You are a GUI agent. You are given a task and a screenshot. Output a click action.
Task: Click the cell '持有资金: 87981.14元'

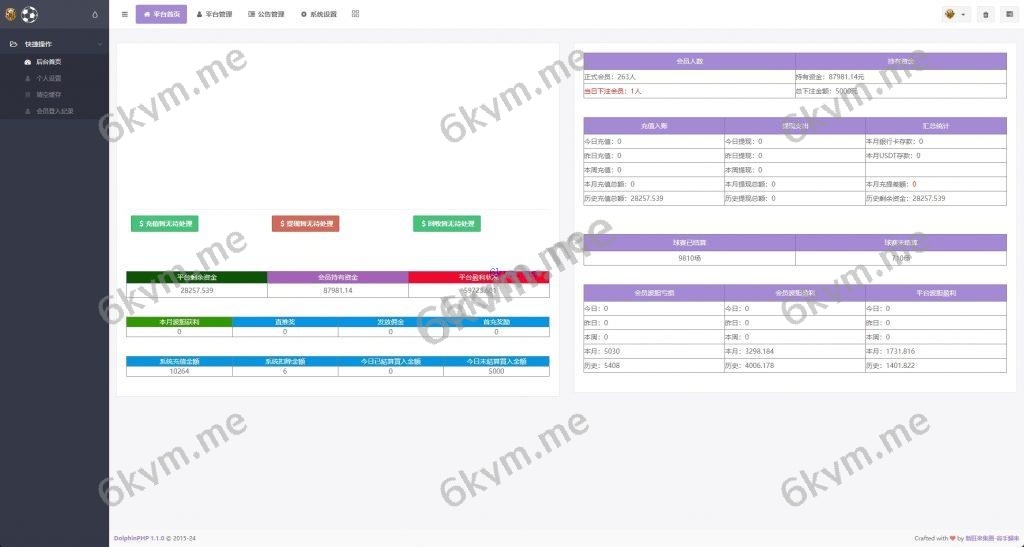coord(901,77)
